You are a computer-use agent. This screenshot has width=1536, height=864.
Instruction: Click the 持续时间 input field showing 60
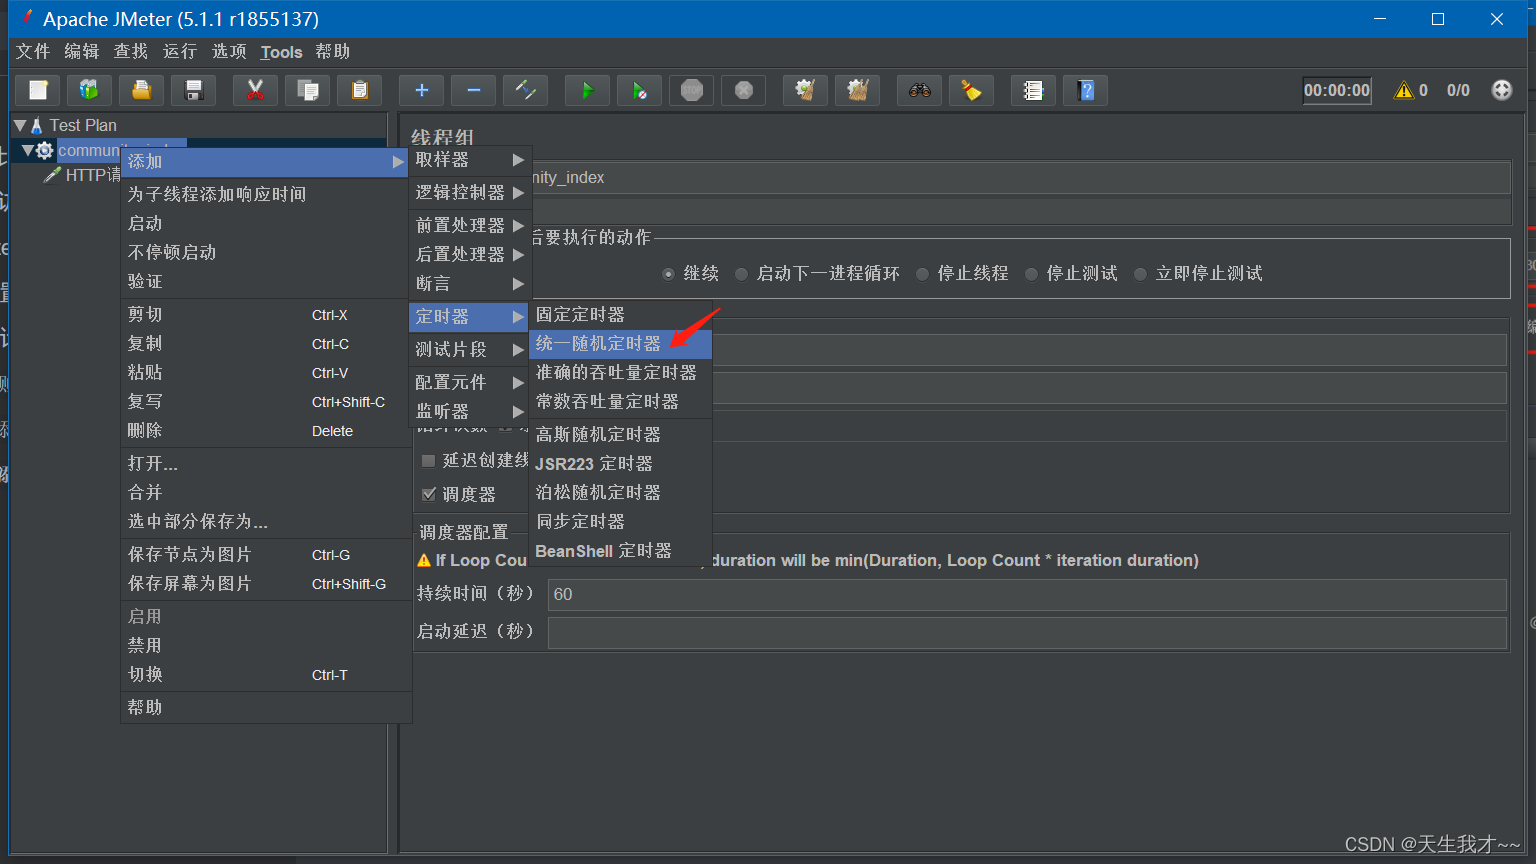[x=1027, y=595]
